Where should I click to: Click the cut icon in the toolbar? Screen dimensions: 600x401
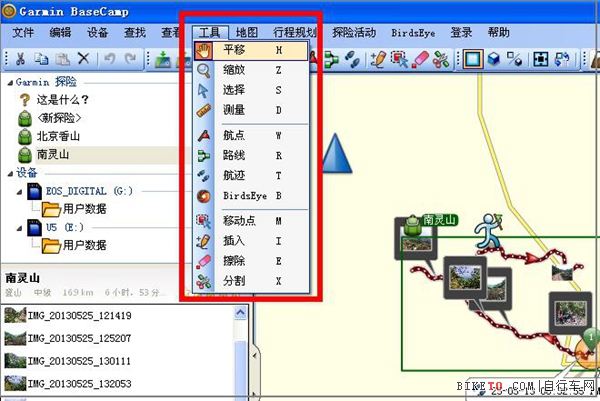(20, 60)
